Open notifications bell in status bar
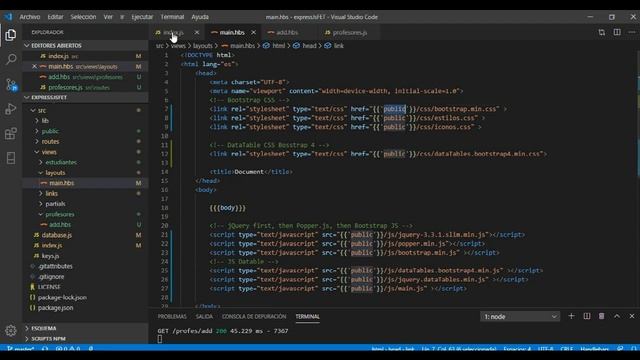 634,349
